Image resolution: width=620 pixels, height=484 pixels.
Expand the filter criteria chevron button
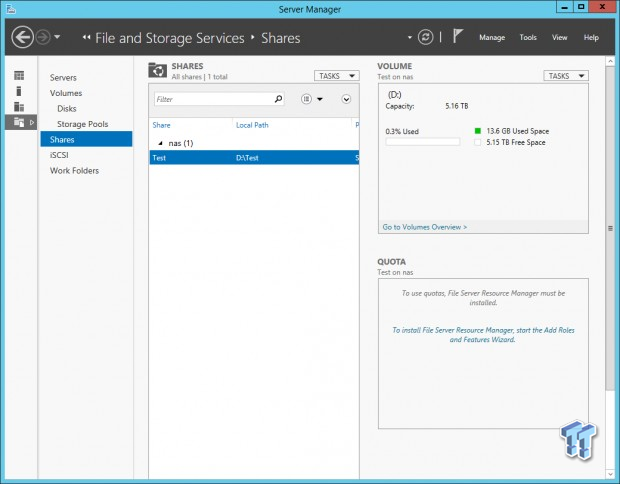(x=346, y=99)
